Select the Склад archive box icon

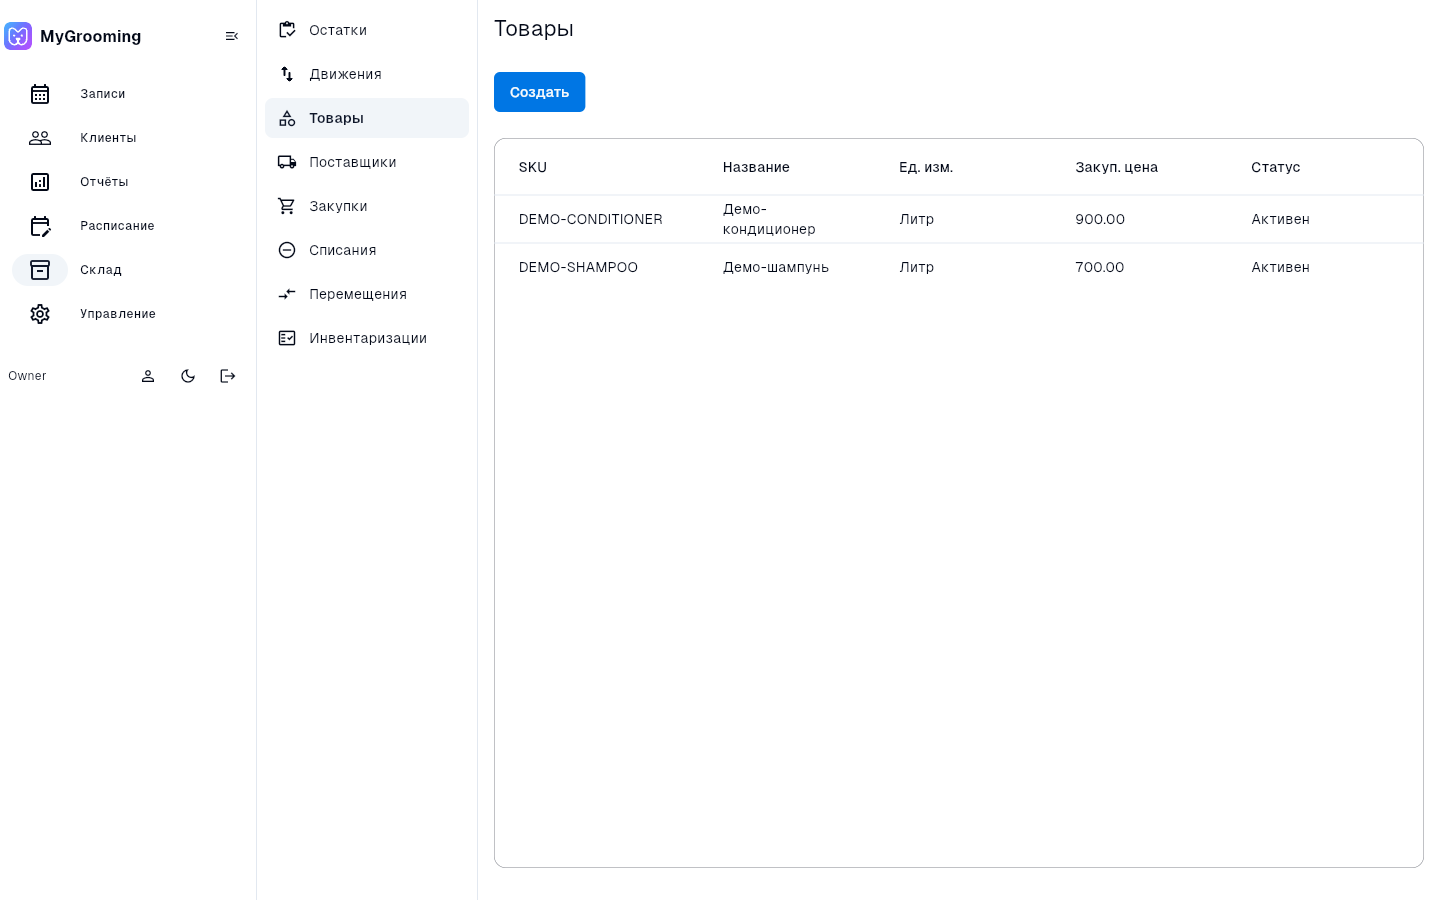click(40, 270)
